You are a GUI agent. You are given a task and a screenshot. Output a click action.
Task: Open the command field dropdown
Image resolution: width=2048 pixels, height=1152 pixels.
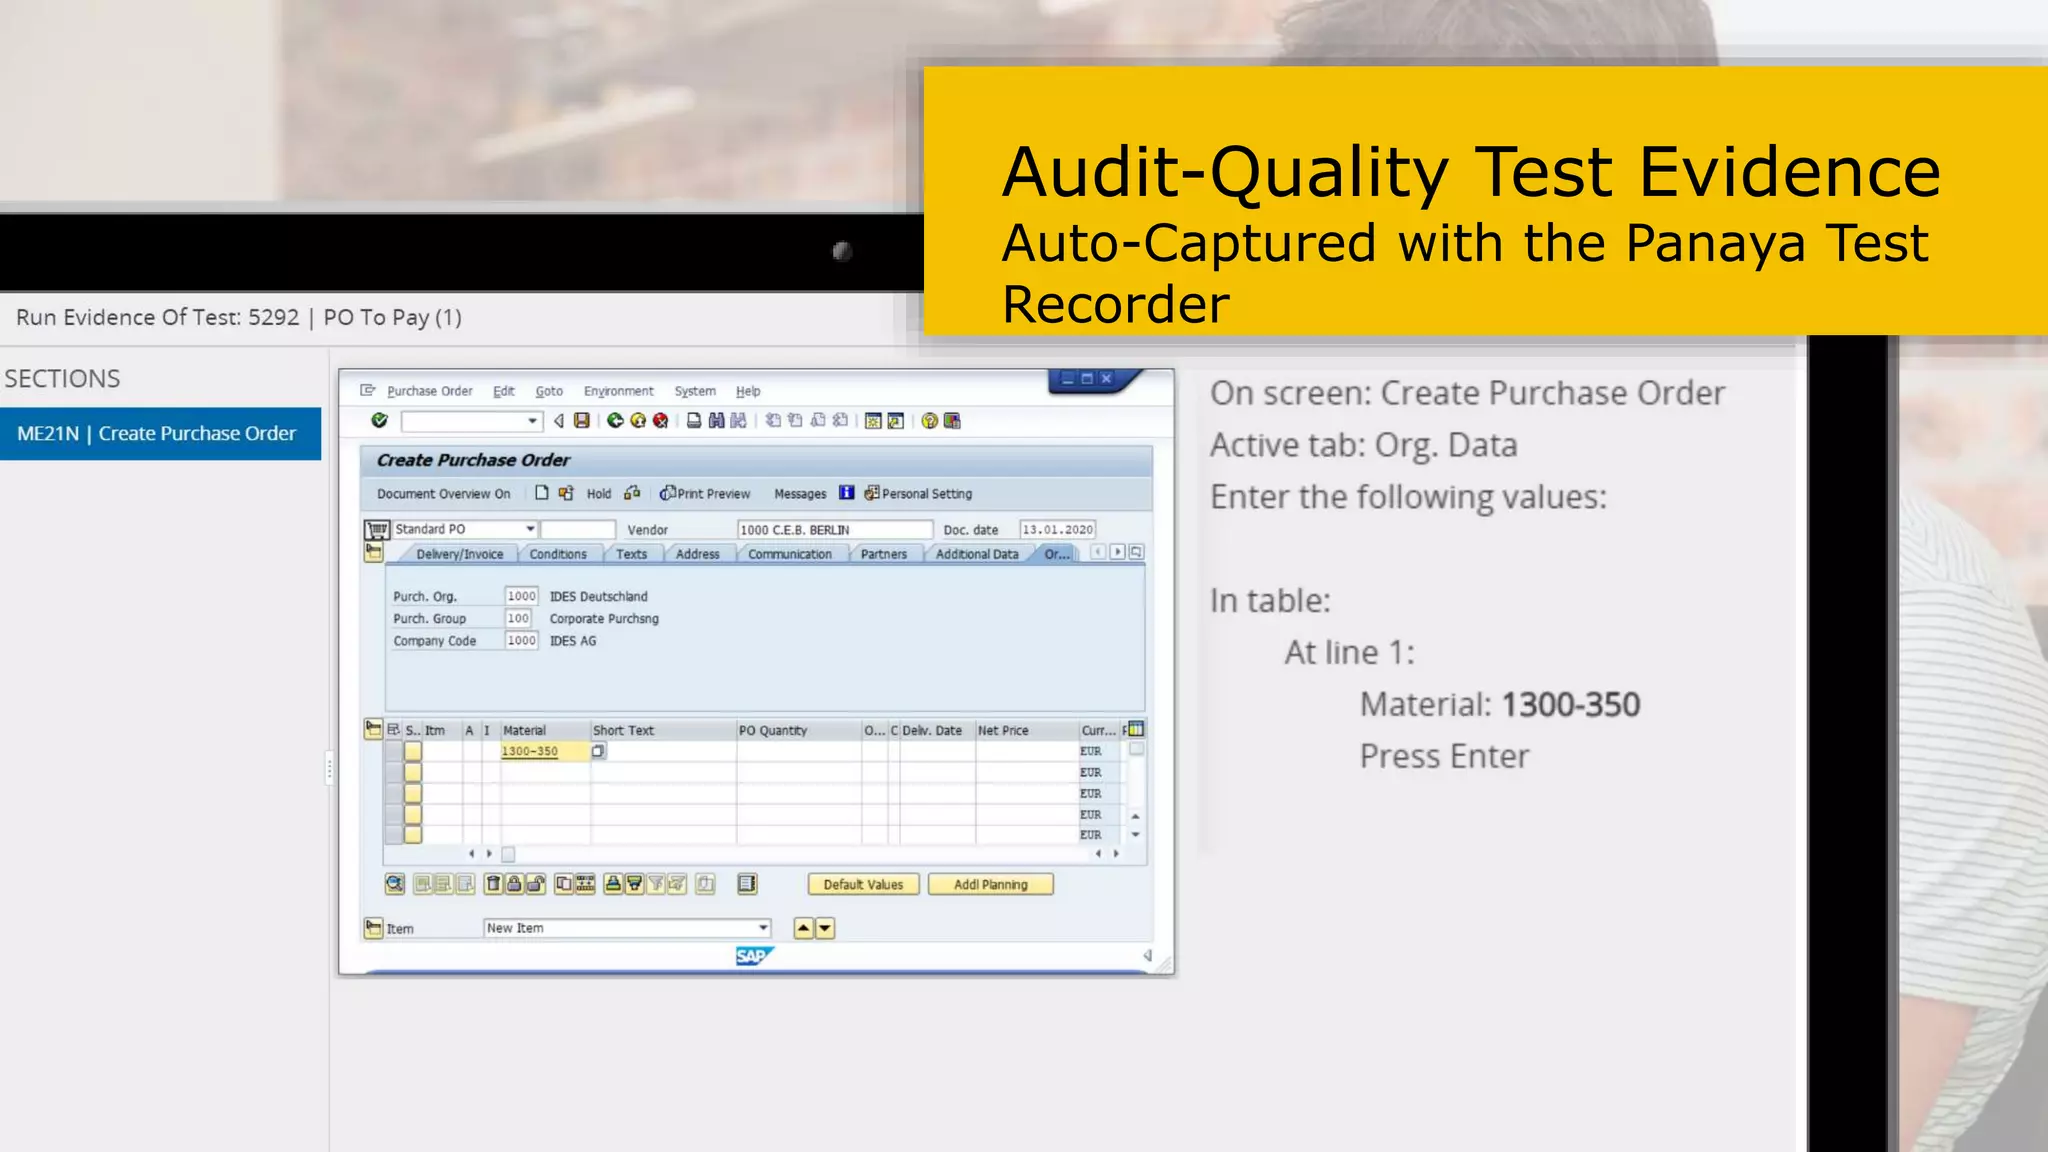point(533,421)
